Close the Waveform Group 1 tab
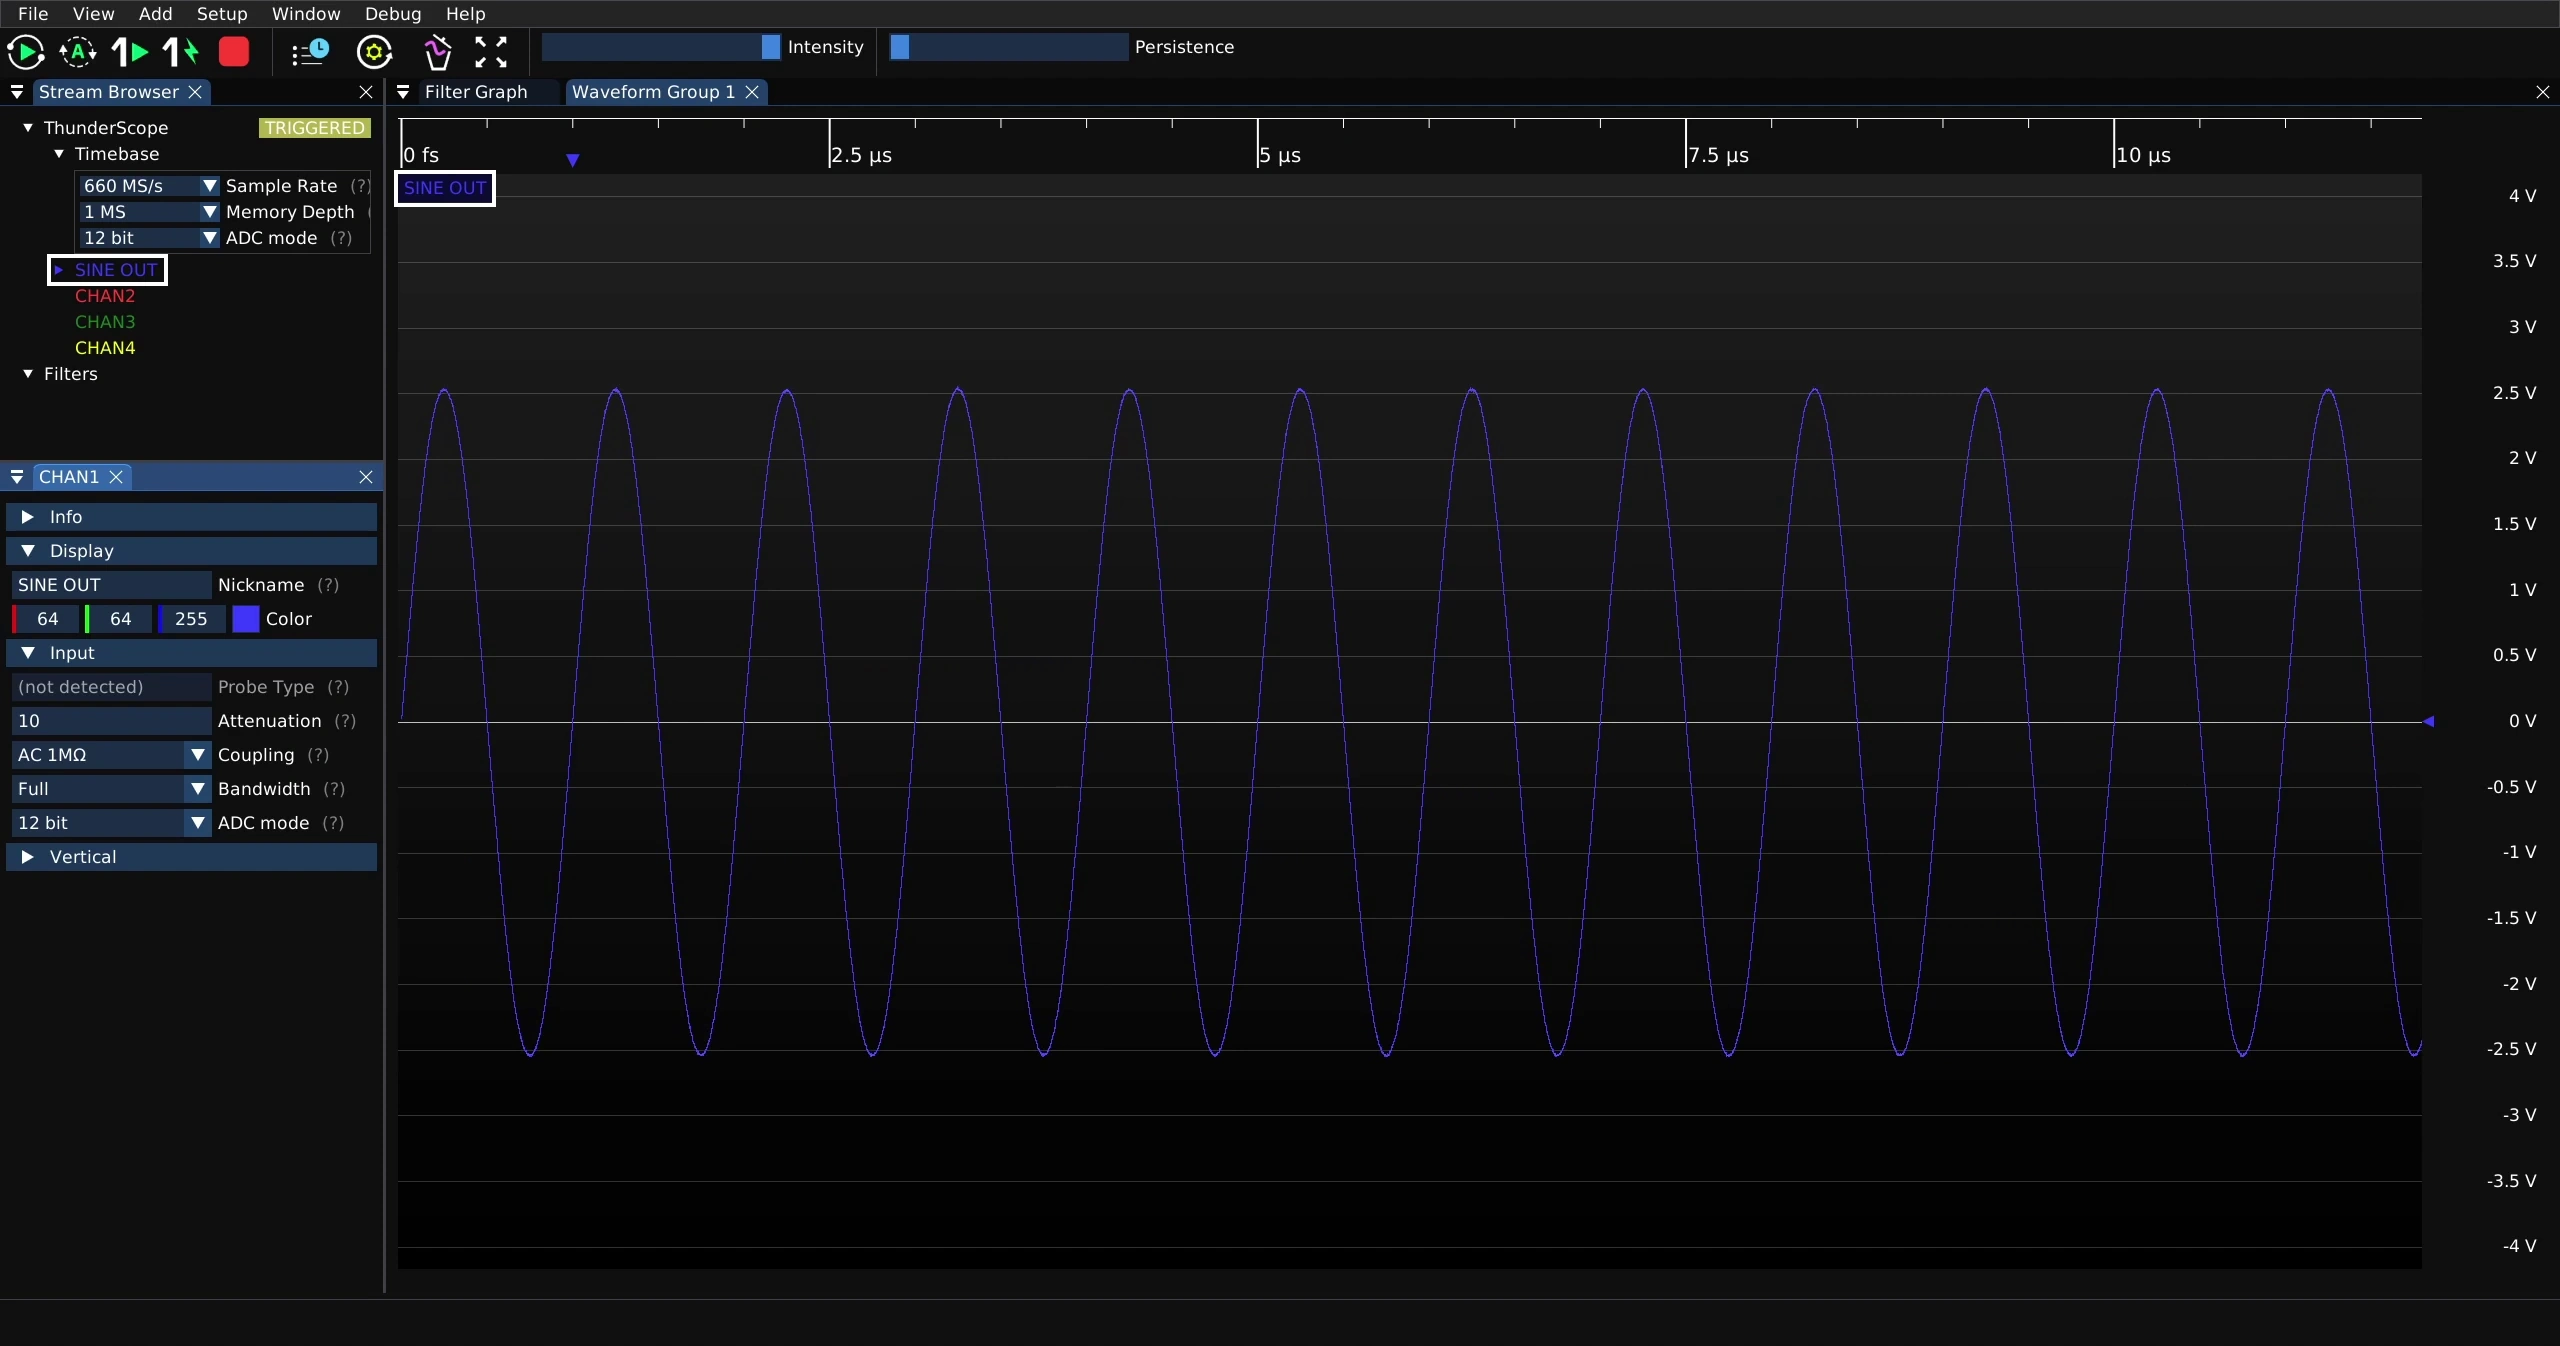Screen dimensions: 2560x1346 click(x=752, y=92)
